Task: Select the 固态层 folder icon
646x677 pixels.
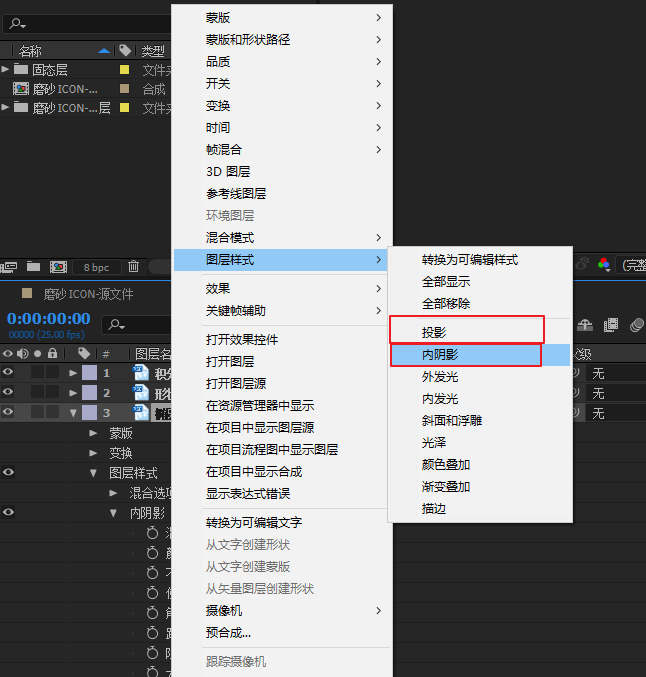Action: (x=21, y=69)
